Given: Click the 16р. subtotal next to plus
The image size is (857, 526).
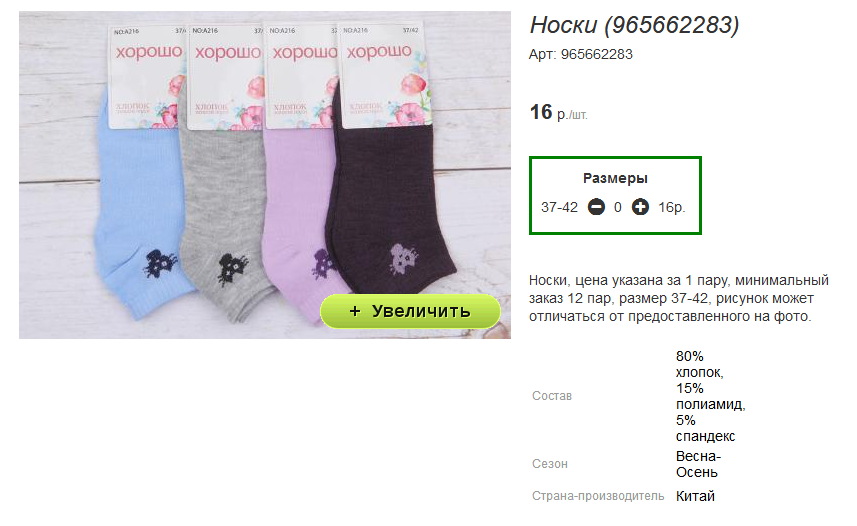Looking at the screenshot, I should pyautogui.click(x=672, y=207).
